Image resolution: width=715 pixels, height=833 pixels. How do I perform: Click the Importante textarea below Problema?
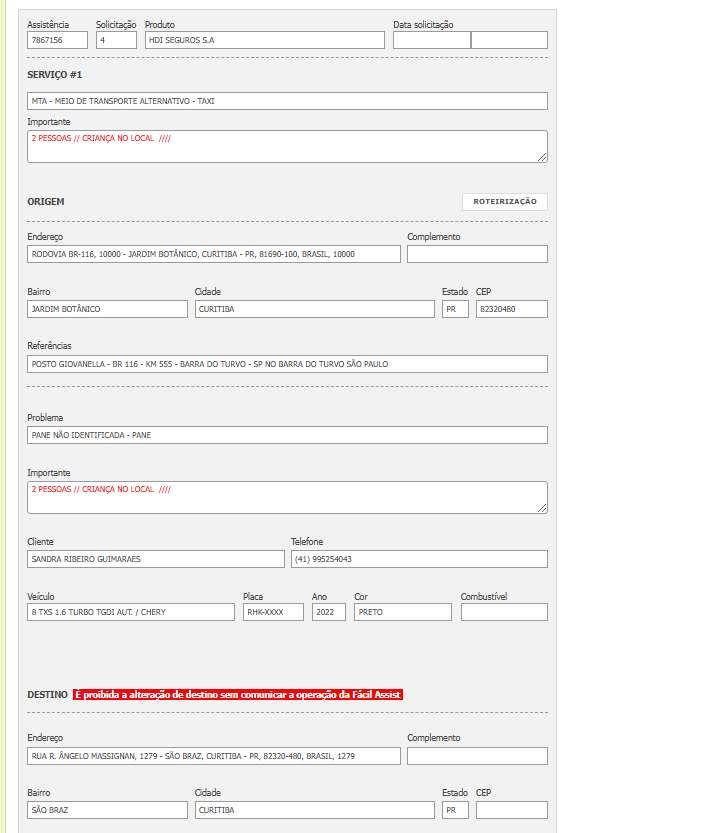(287, 498)
